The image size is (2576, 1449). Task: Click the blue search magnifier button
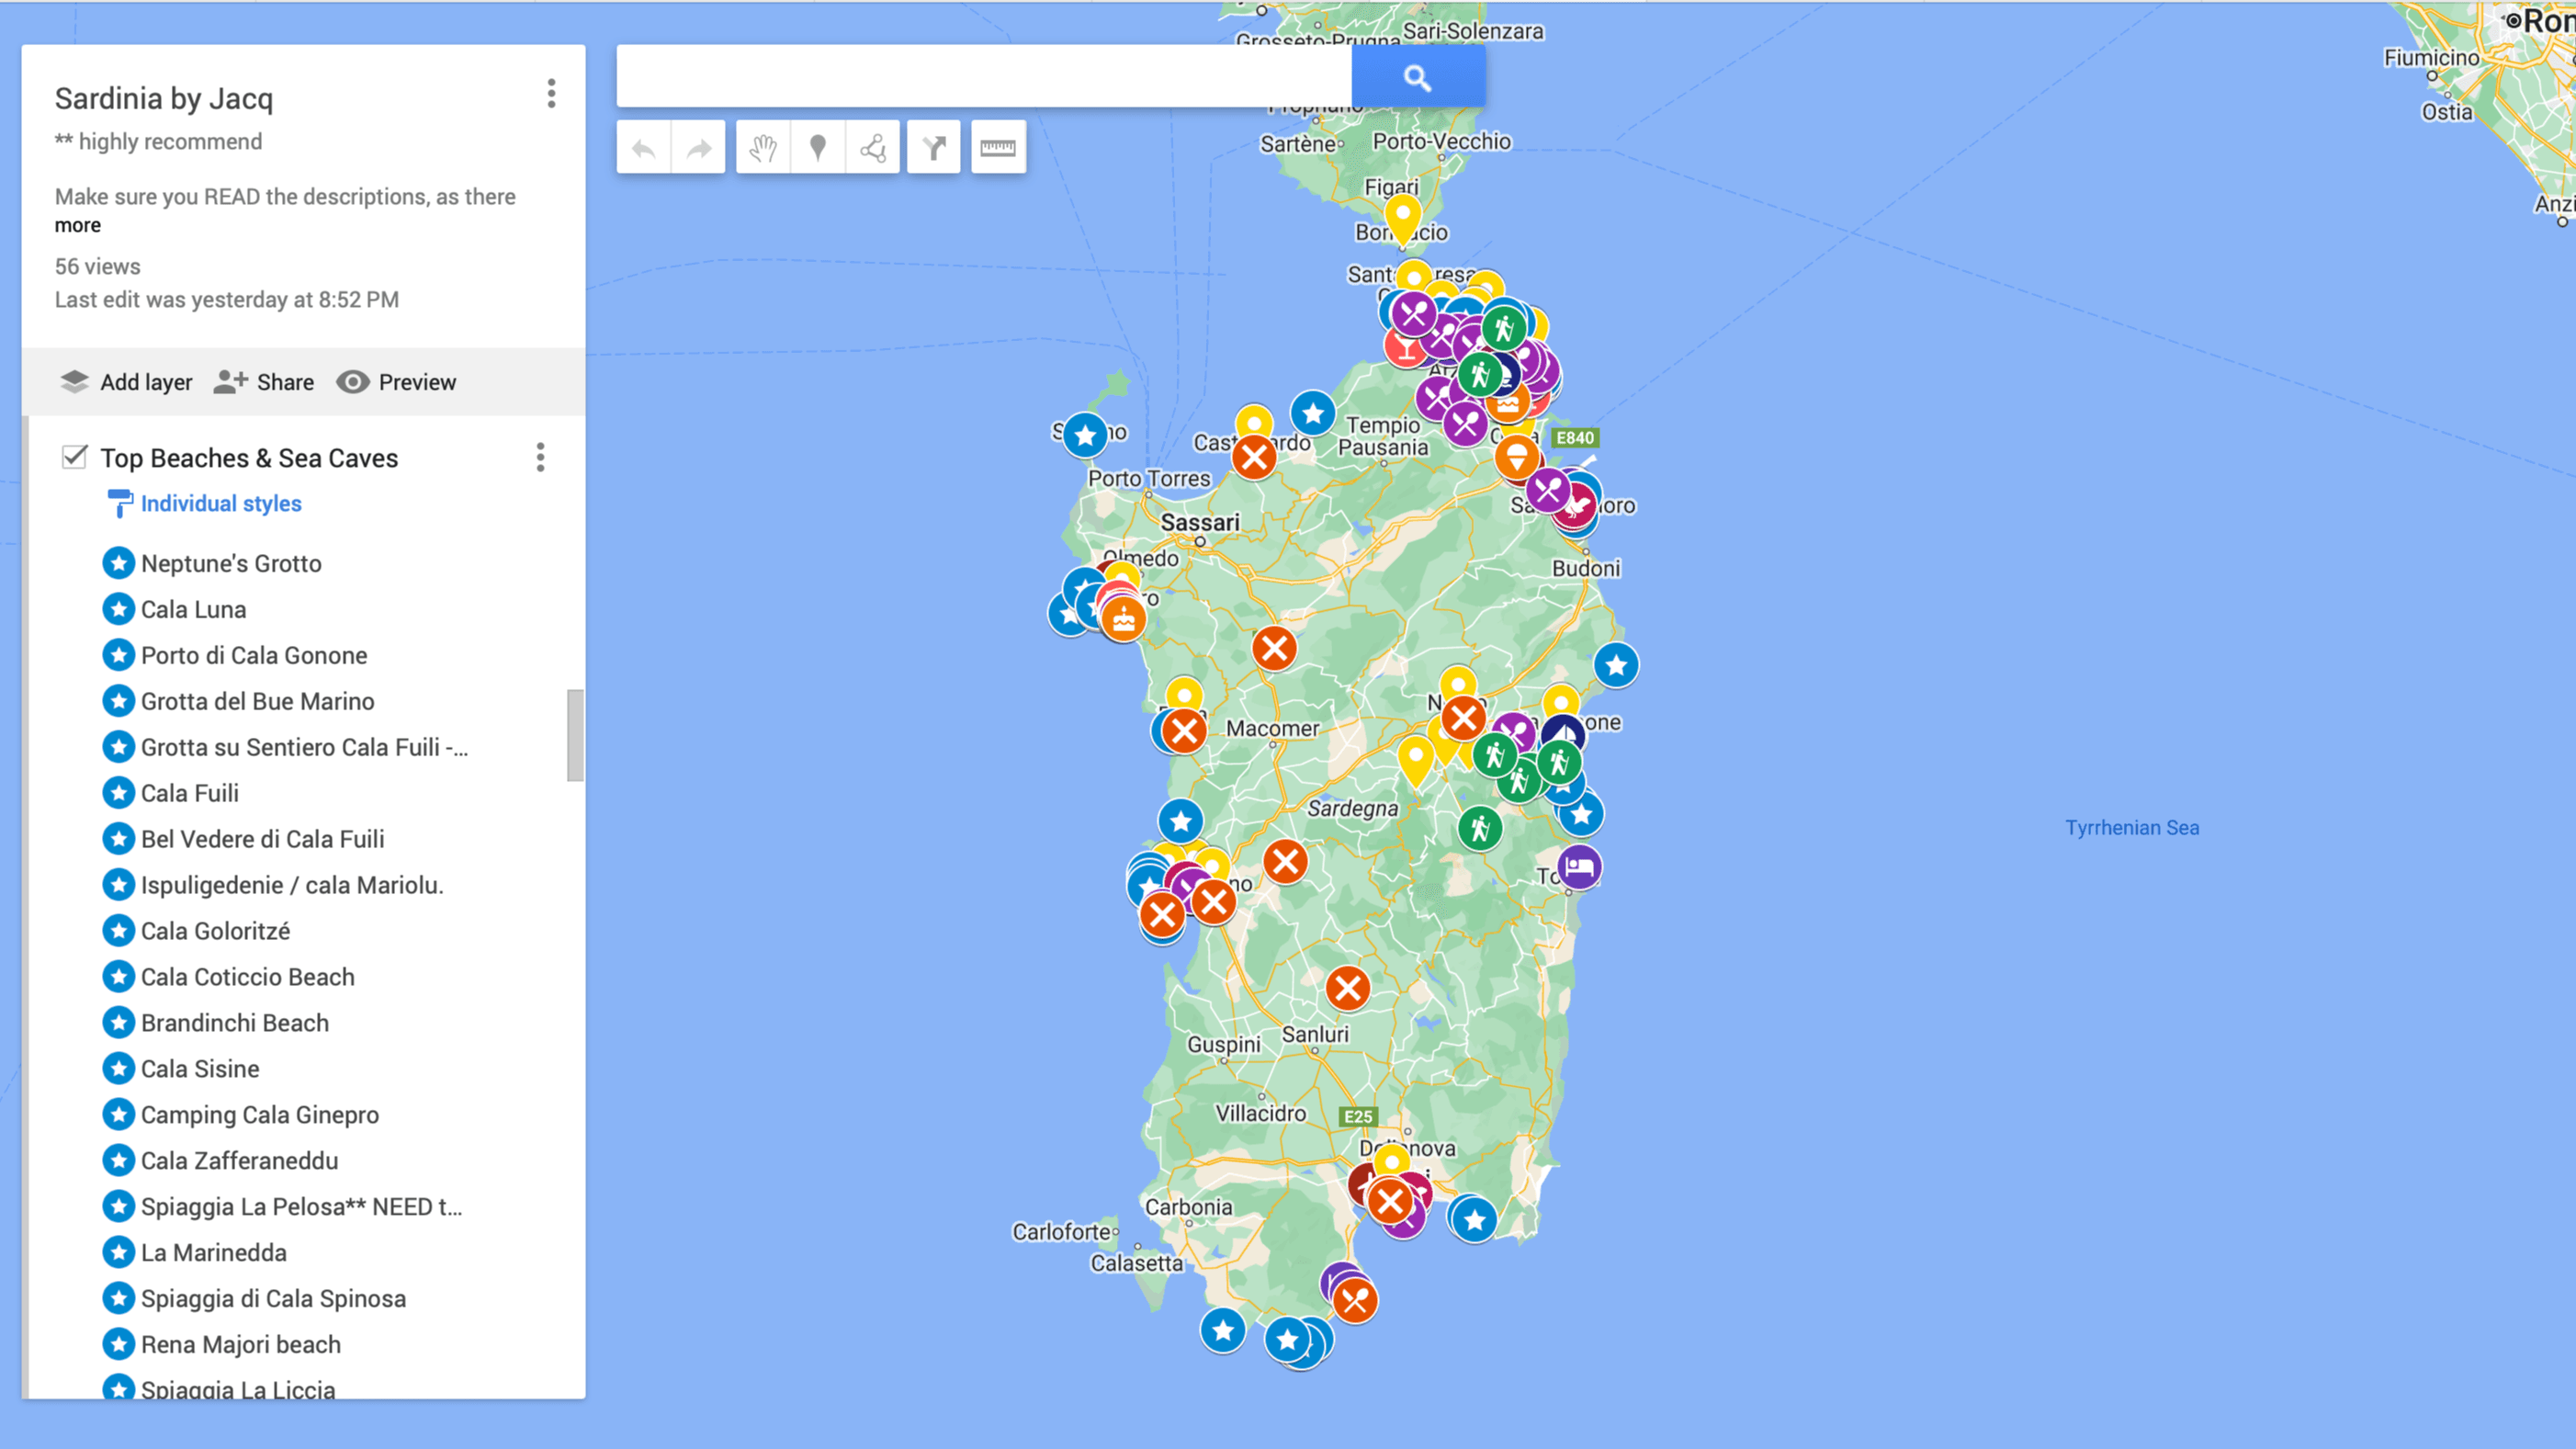coord(1418,76)
